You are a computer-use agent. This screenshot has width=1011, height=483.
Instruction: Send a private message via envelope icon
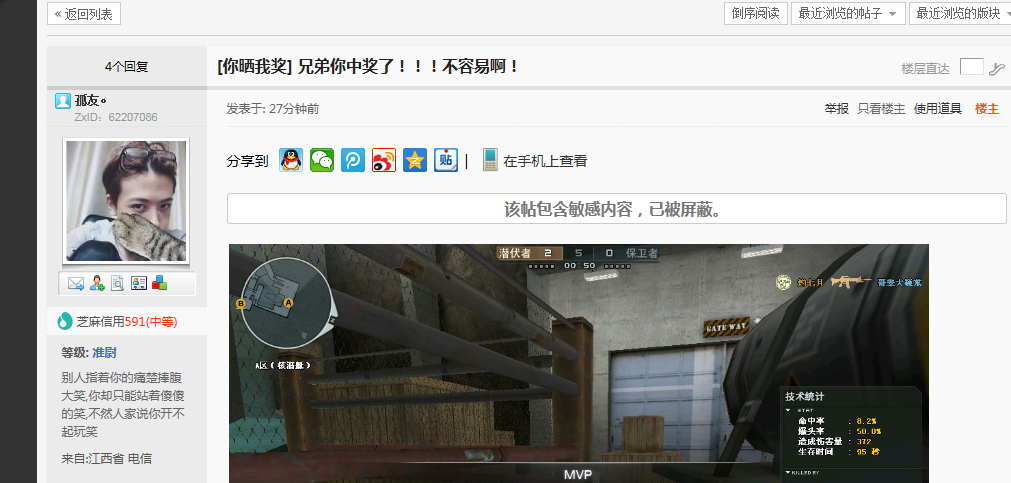pos(76,283)
